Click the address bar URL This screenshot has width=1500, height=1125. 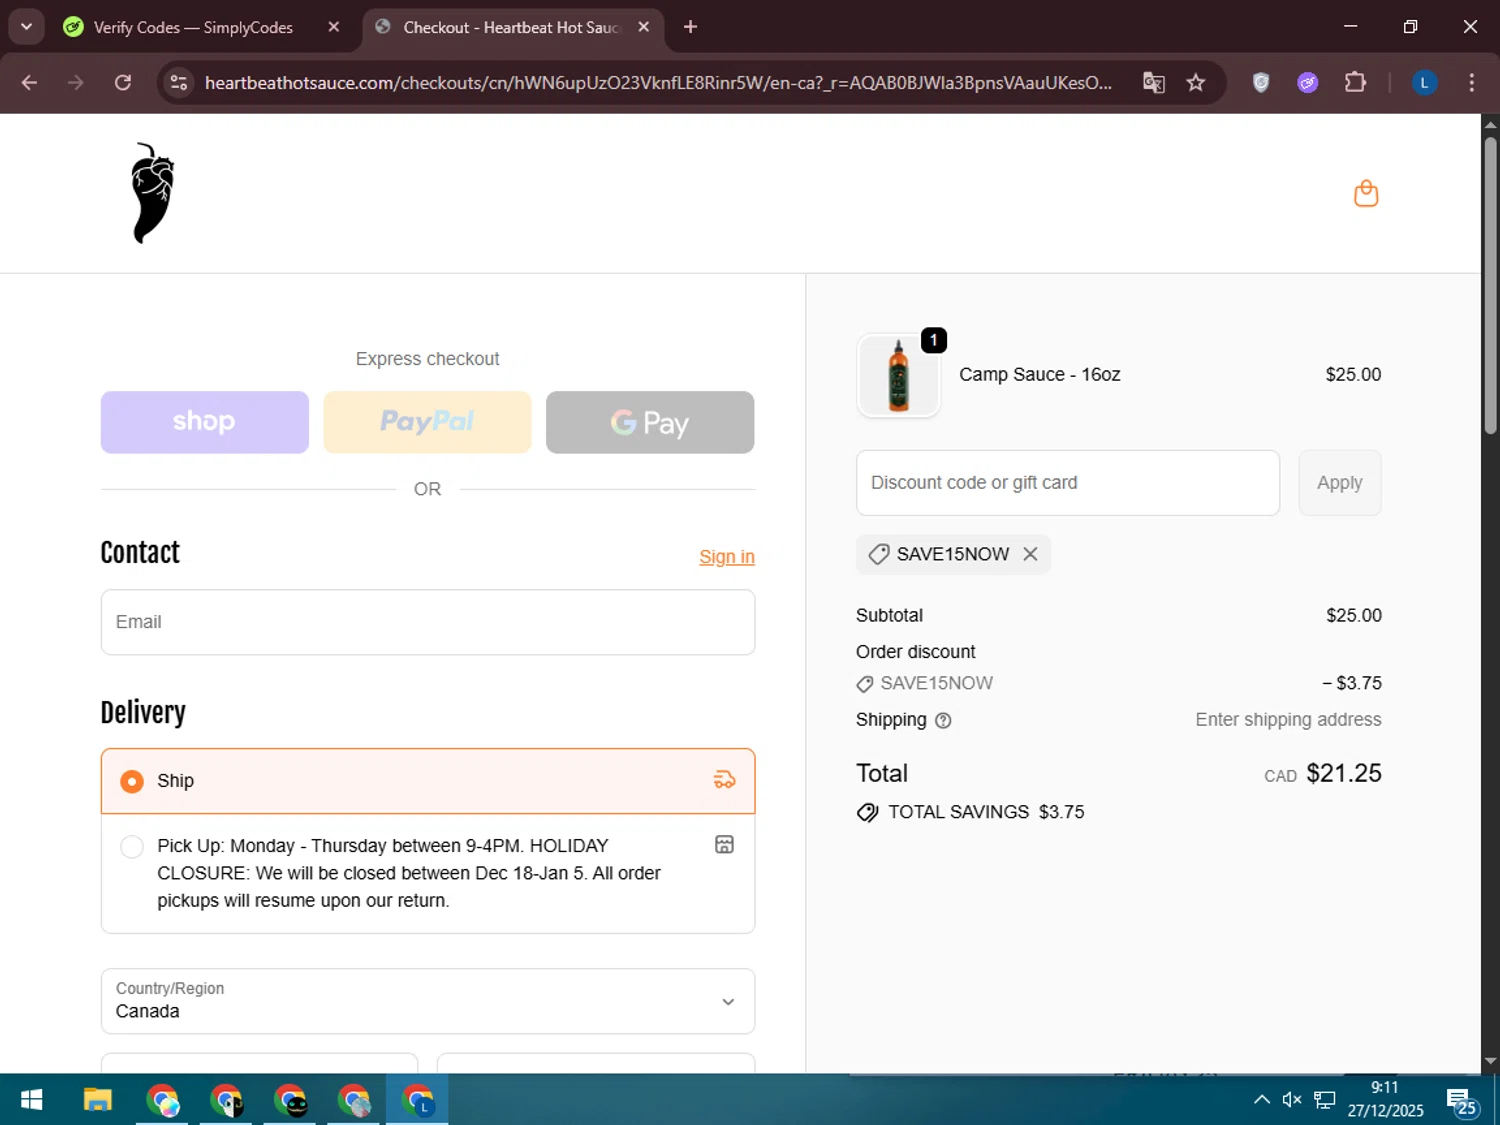[658, 83]
